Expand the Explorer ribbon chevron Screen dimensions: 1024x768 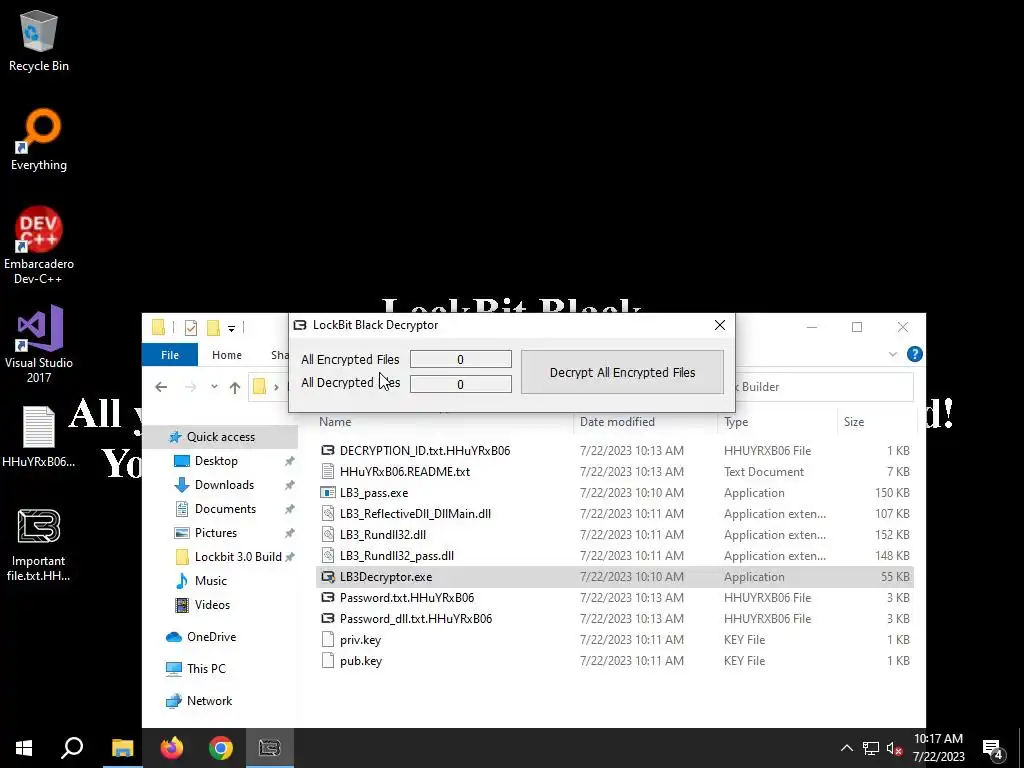tap(893, 355)
